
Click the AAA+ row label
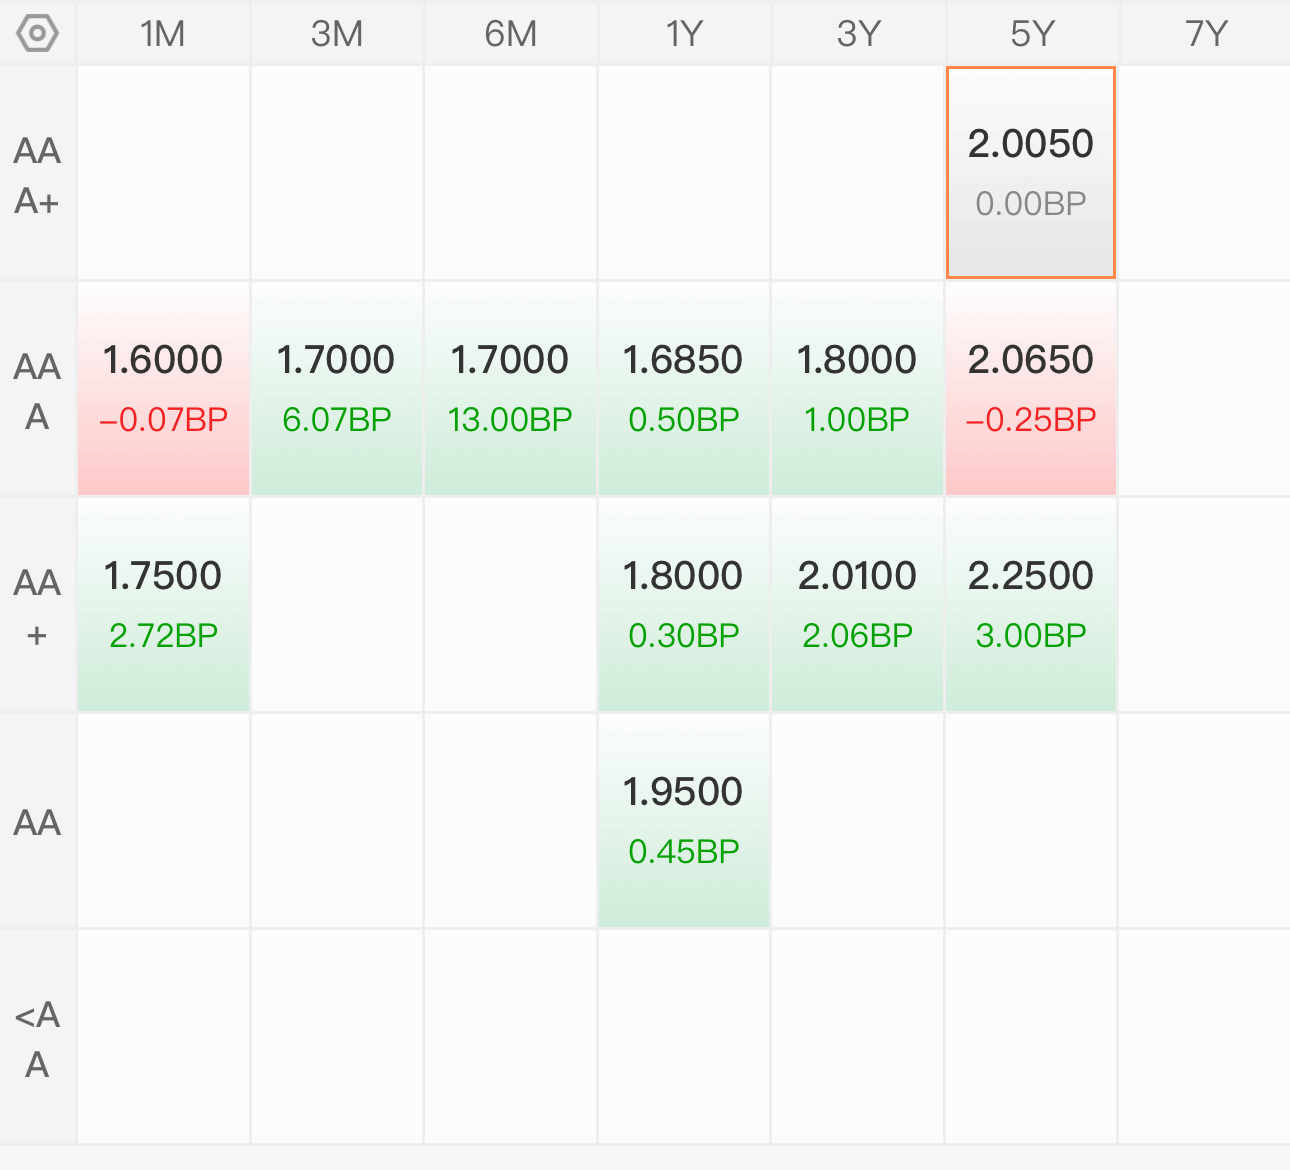(x=37, y=175)
